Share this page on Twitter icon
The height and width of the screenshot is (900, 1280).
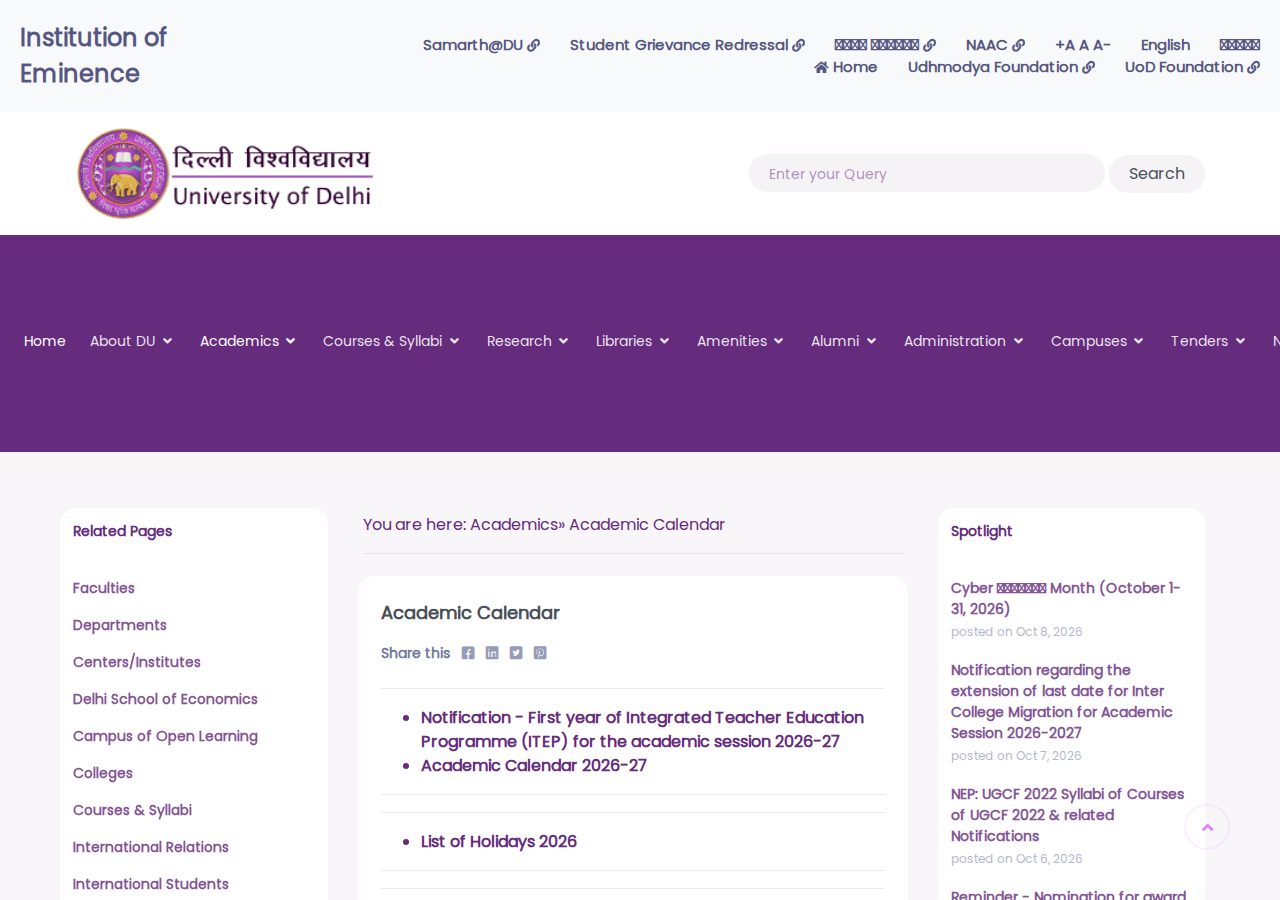click(516, 653)
